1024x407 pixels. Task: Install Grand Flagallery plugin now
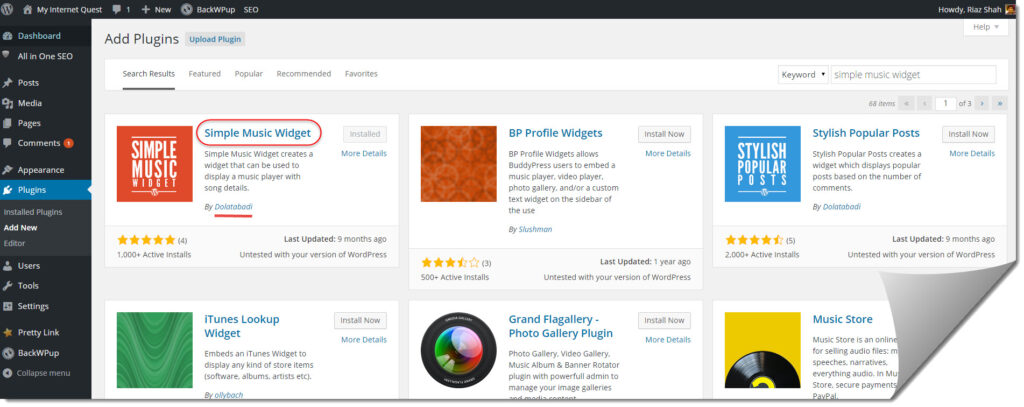click(664, 320)
